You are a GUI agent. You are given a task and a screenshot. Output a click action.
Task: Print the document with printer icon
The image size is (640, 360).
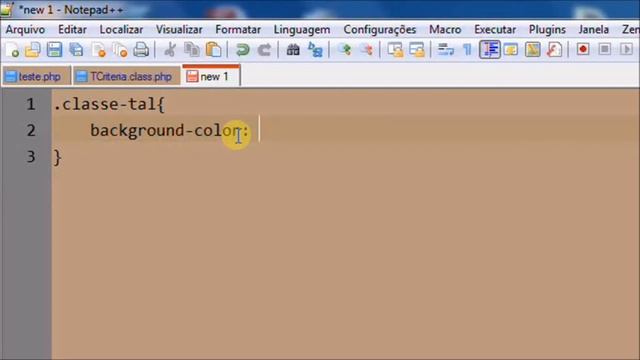point(141,50)
